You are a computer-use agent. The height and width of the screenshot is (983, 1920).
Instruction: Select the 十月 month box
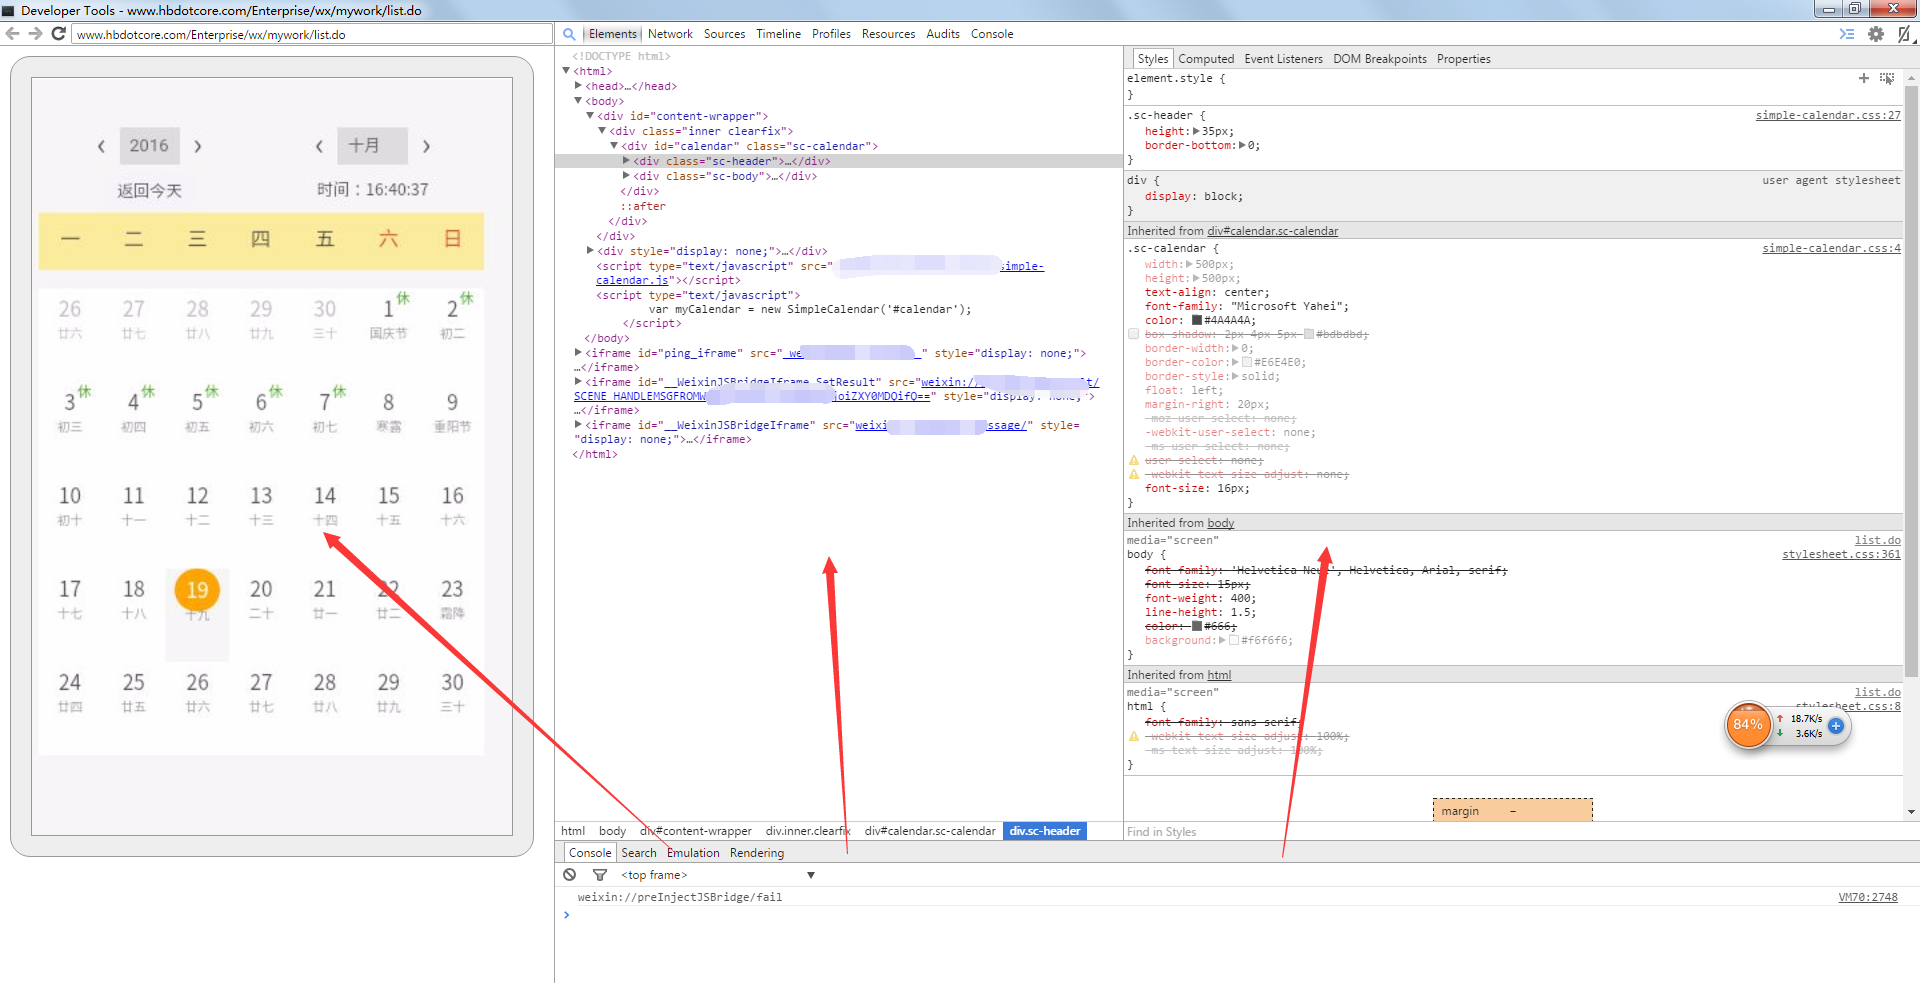coord(372,146)
